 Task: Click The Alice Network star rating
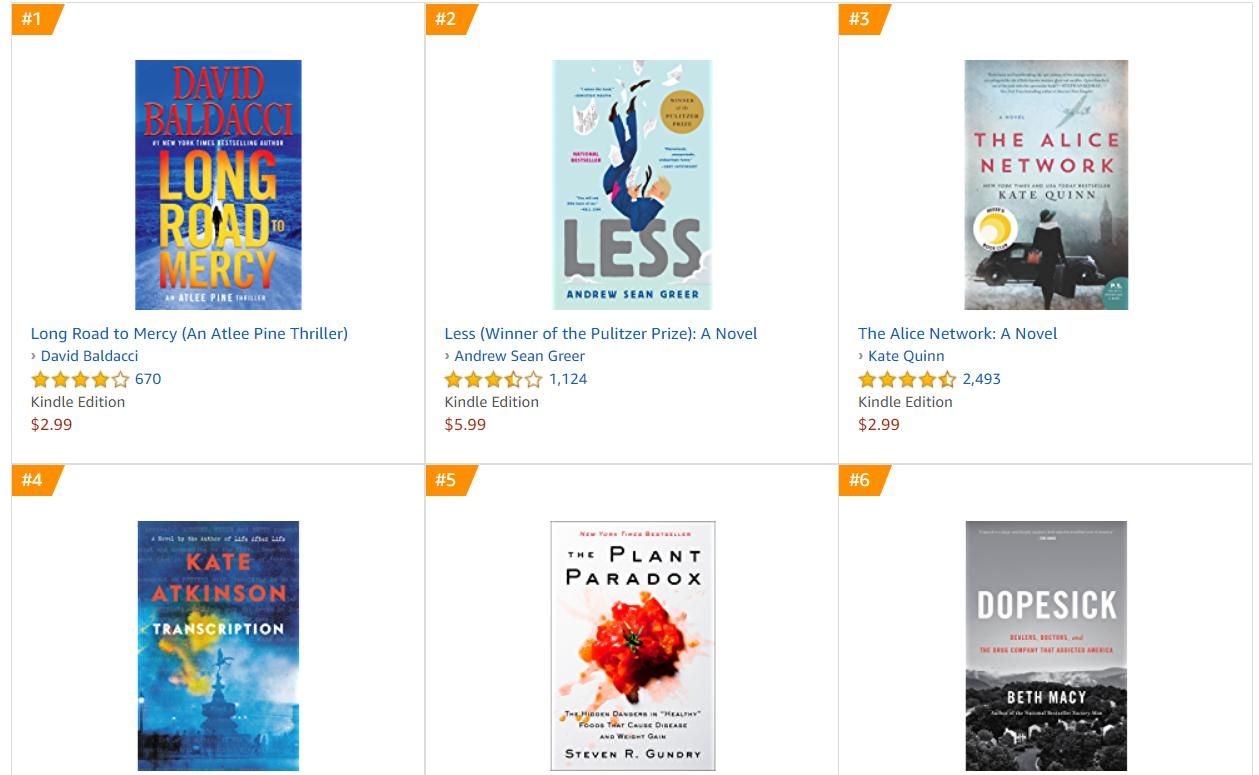tap(907, 380)
